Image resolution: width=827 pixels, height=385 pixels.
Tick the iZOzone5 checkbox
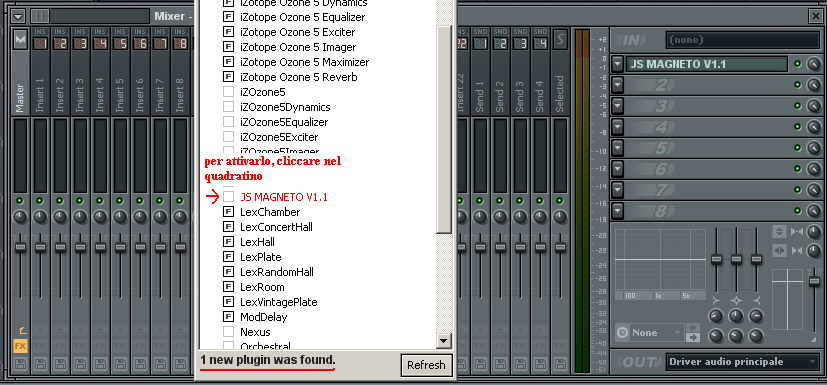click(228, 92)
